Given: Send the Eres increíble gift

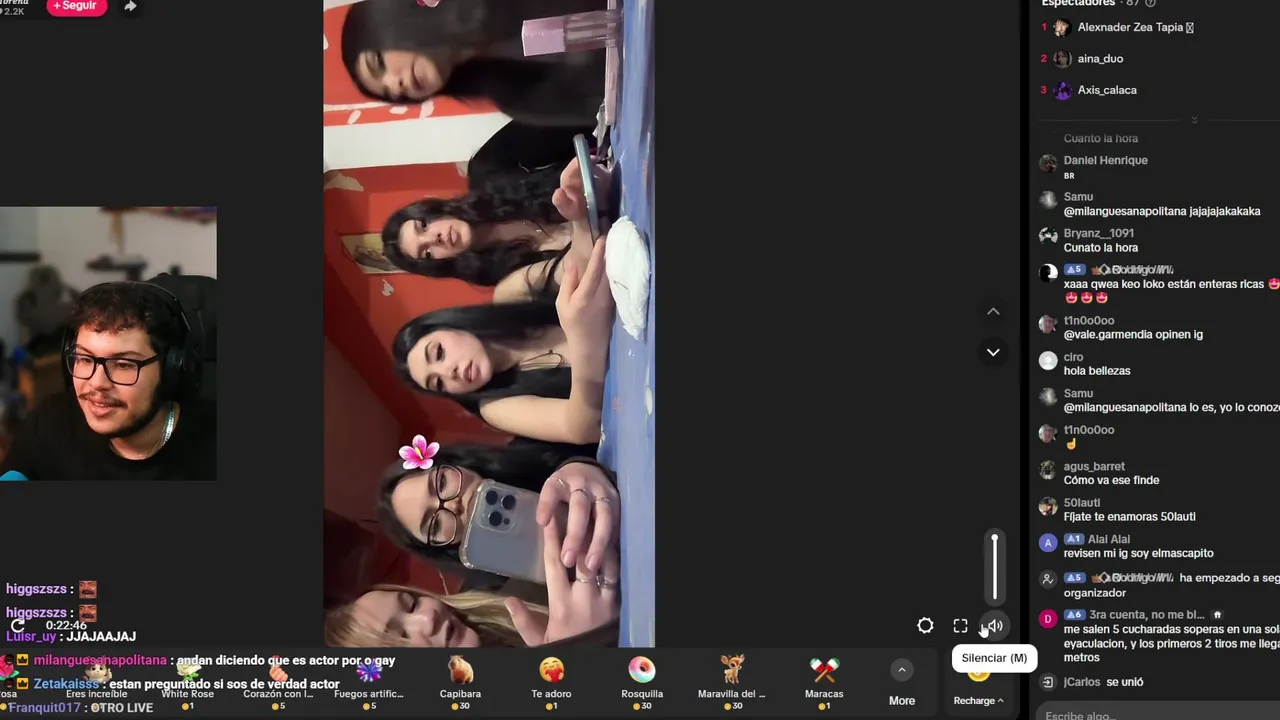Looking at the screenshot, I should pyautogui.click(x=97, y=682).
